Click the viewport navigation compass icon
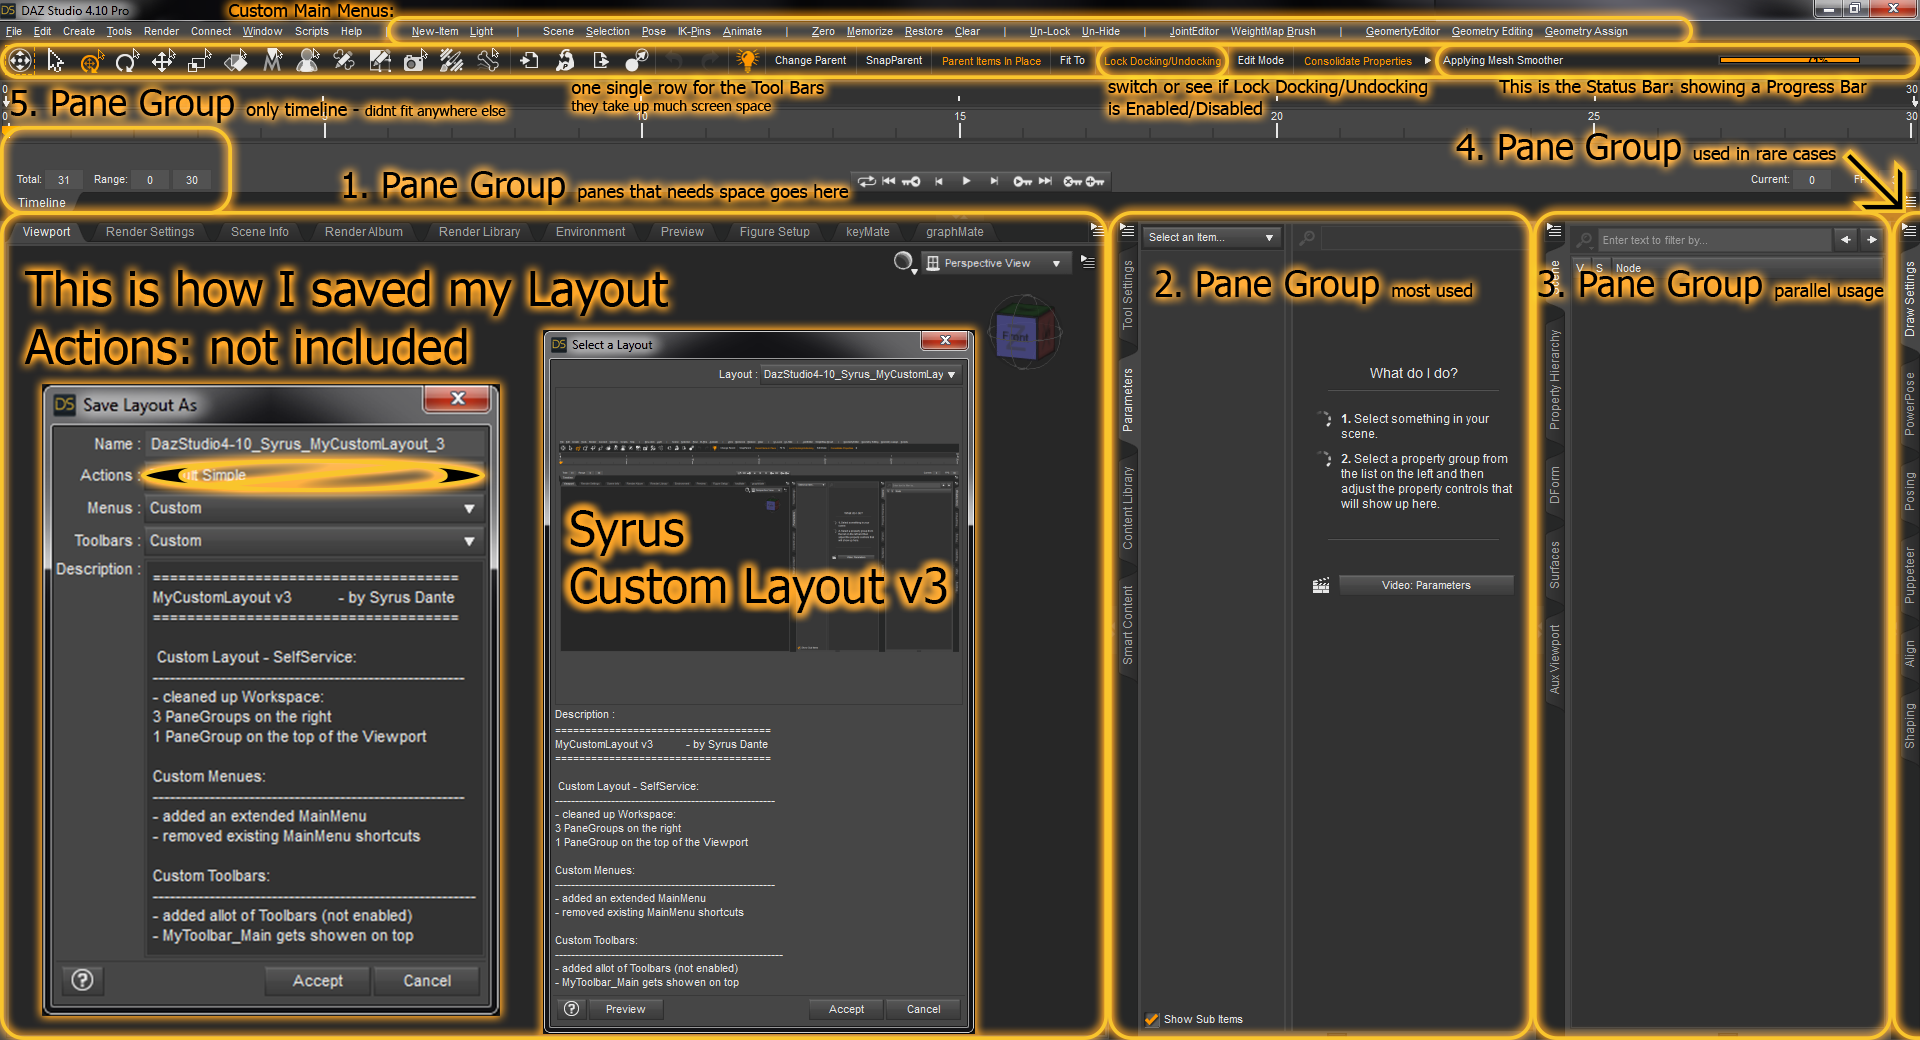The image size is (1920, 1040). coord(20,61)
